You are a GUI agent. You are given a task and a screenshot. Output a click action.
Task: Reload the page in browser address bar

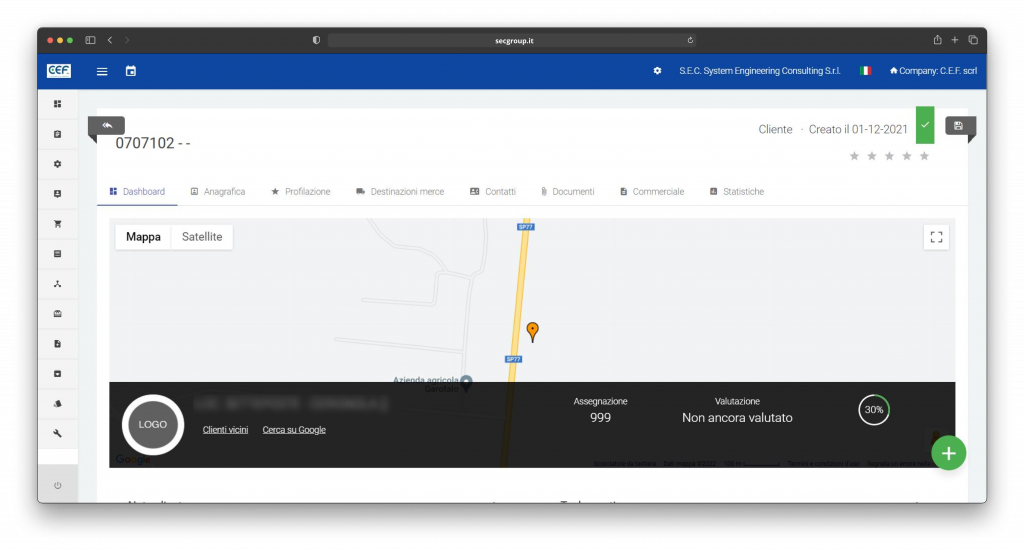pyautogui.click(x=690, y=40)
